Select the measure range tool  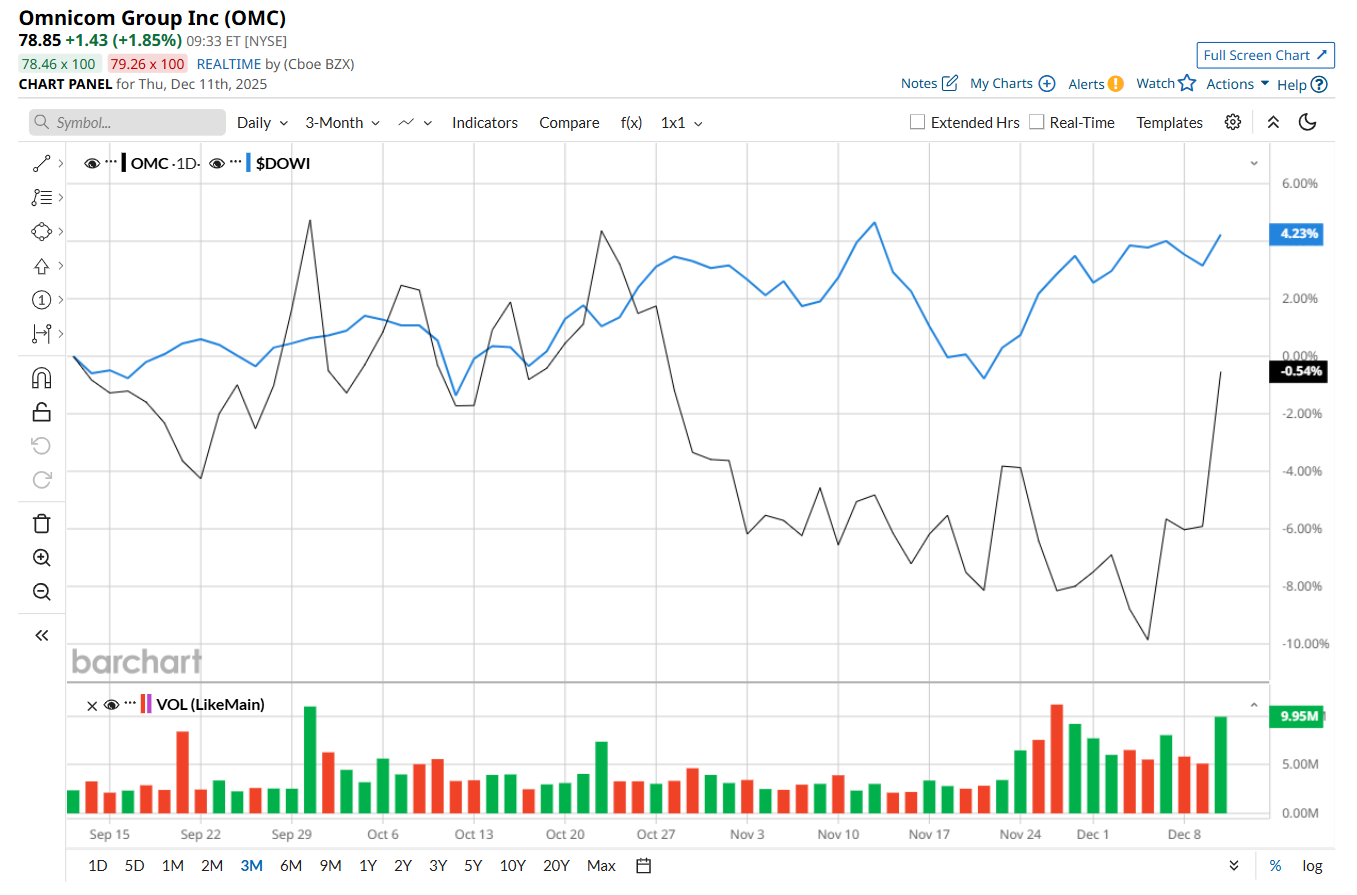pyautogui.click(x=41, y=333)
